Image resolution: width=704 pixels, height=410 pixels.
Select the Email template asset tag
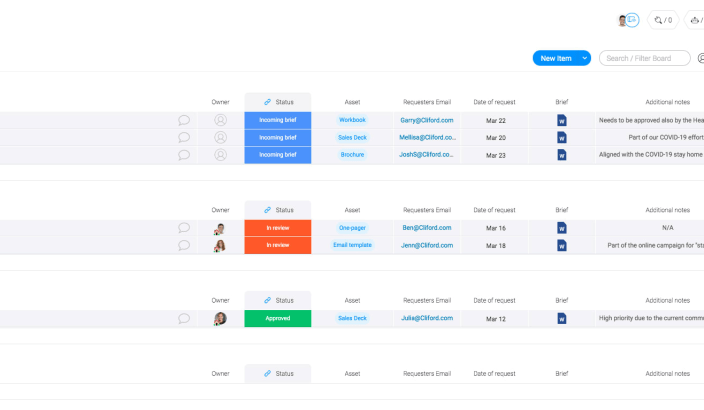click(x=352, y=245)
